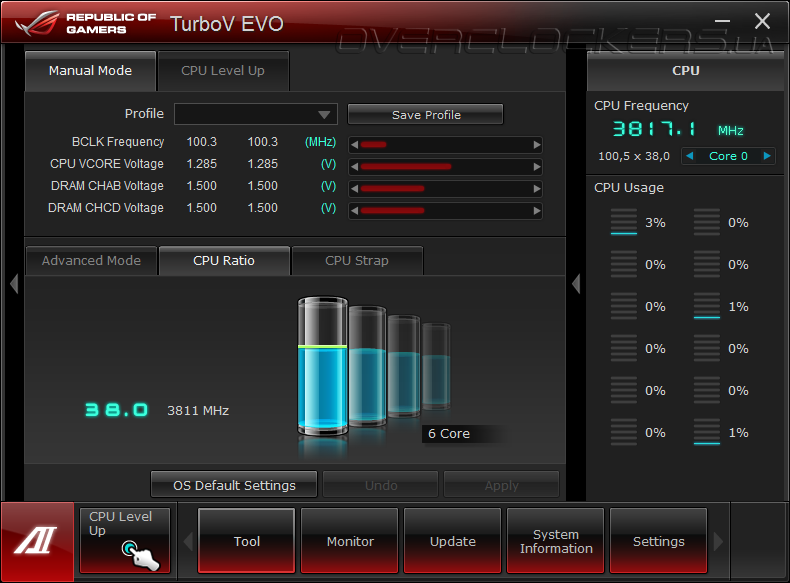Click the Undo button
This screenshot has width=790, height=583.
[381, 485]
